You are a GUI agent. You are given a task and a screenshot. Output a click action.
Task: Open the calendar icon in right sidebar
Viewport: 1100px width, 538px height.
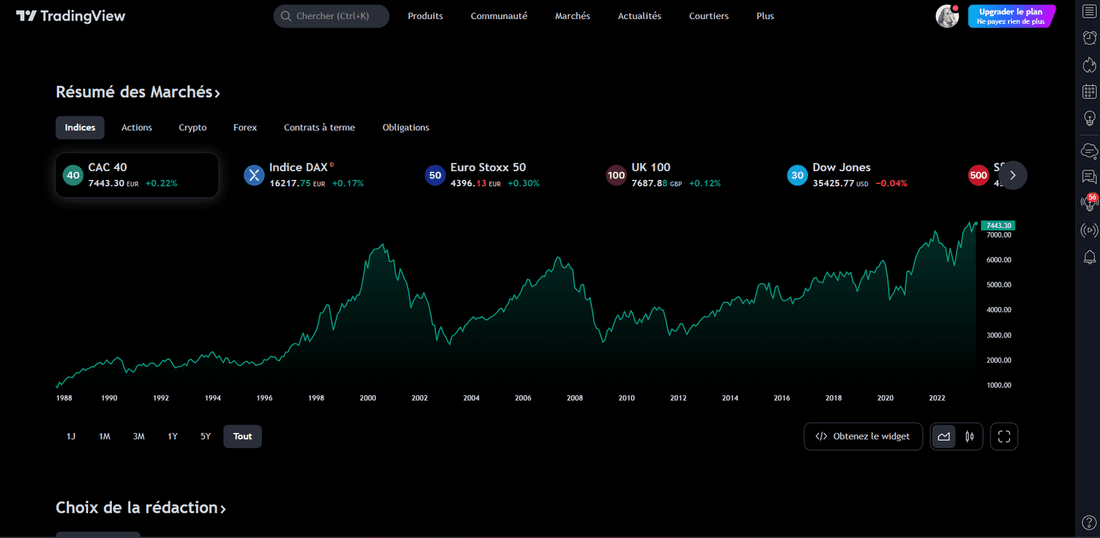1089,91
